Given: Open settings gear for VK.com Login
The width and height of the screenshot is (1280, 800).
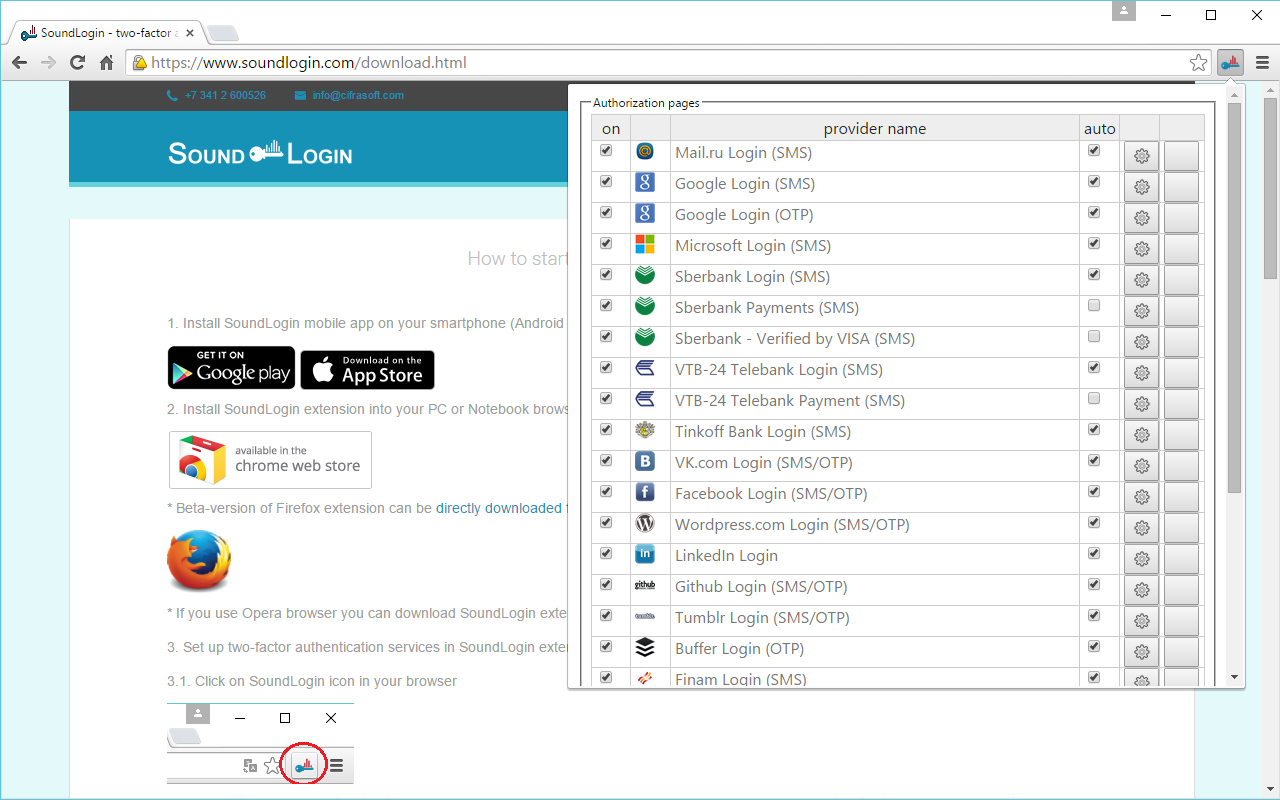Looking at the screenshot, I should 1141,466.
